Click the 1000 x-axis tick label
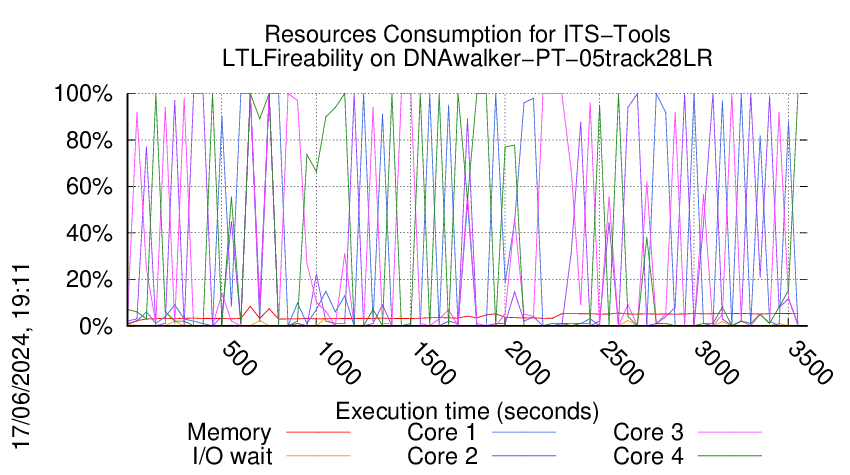 pyautogui.click(x=337, y=363)
